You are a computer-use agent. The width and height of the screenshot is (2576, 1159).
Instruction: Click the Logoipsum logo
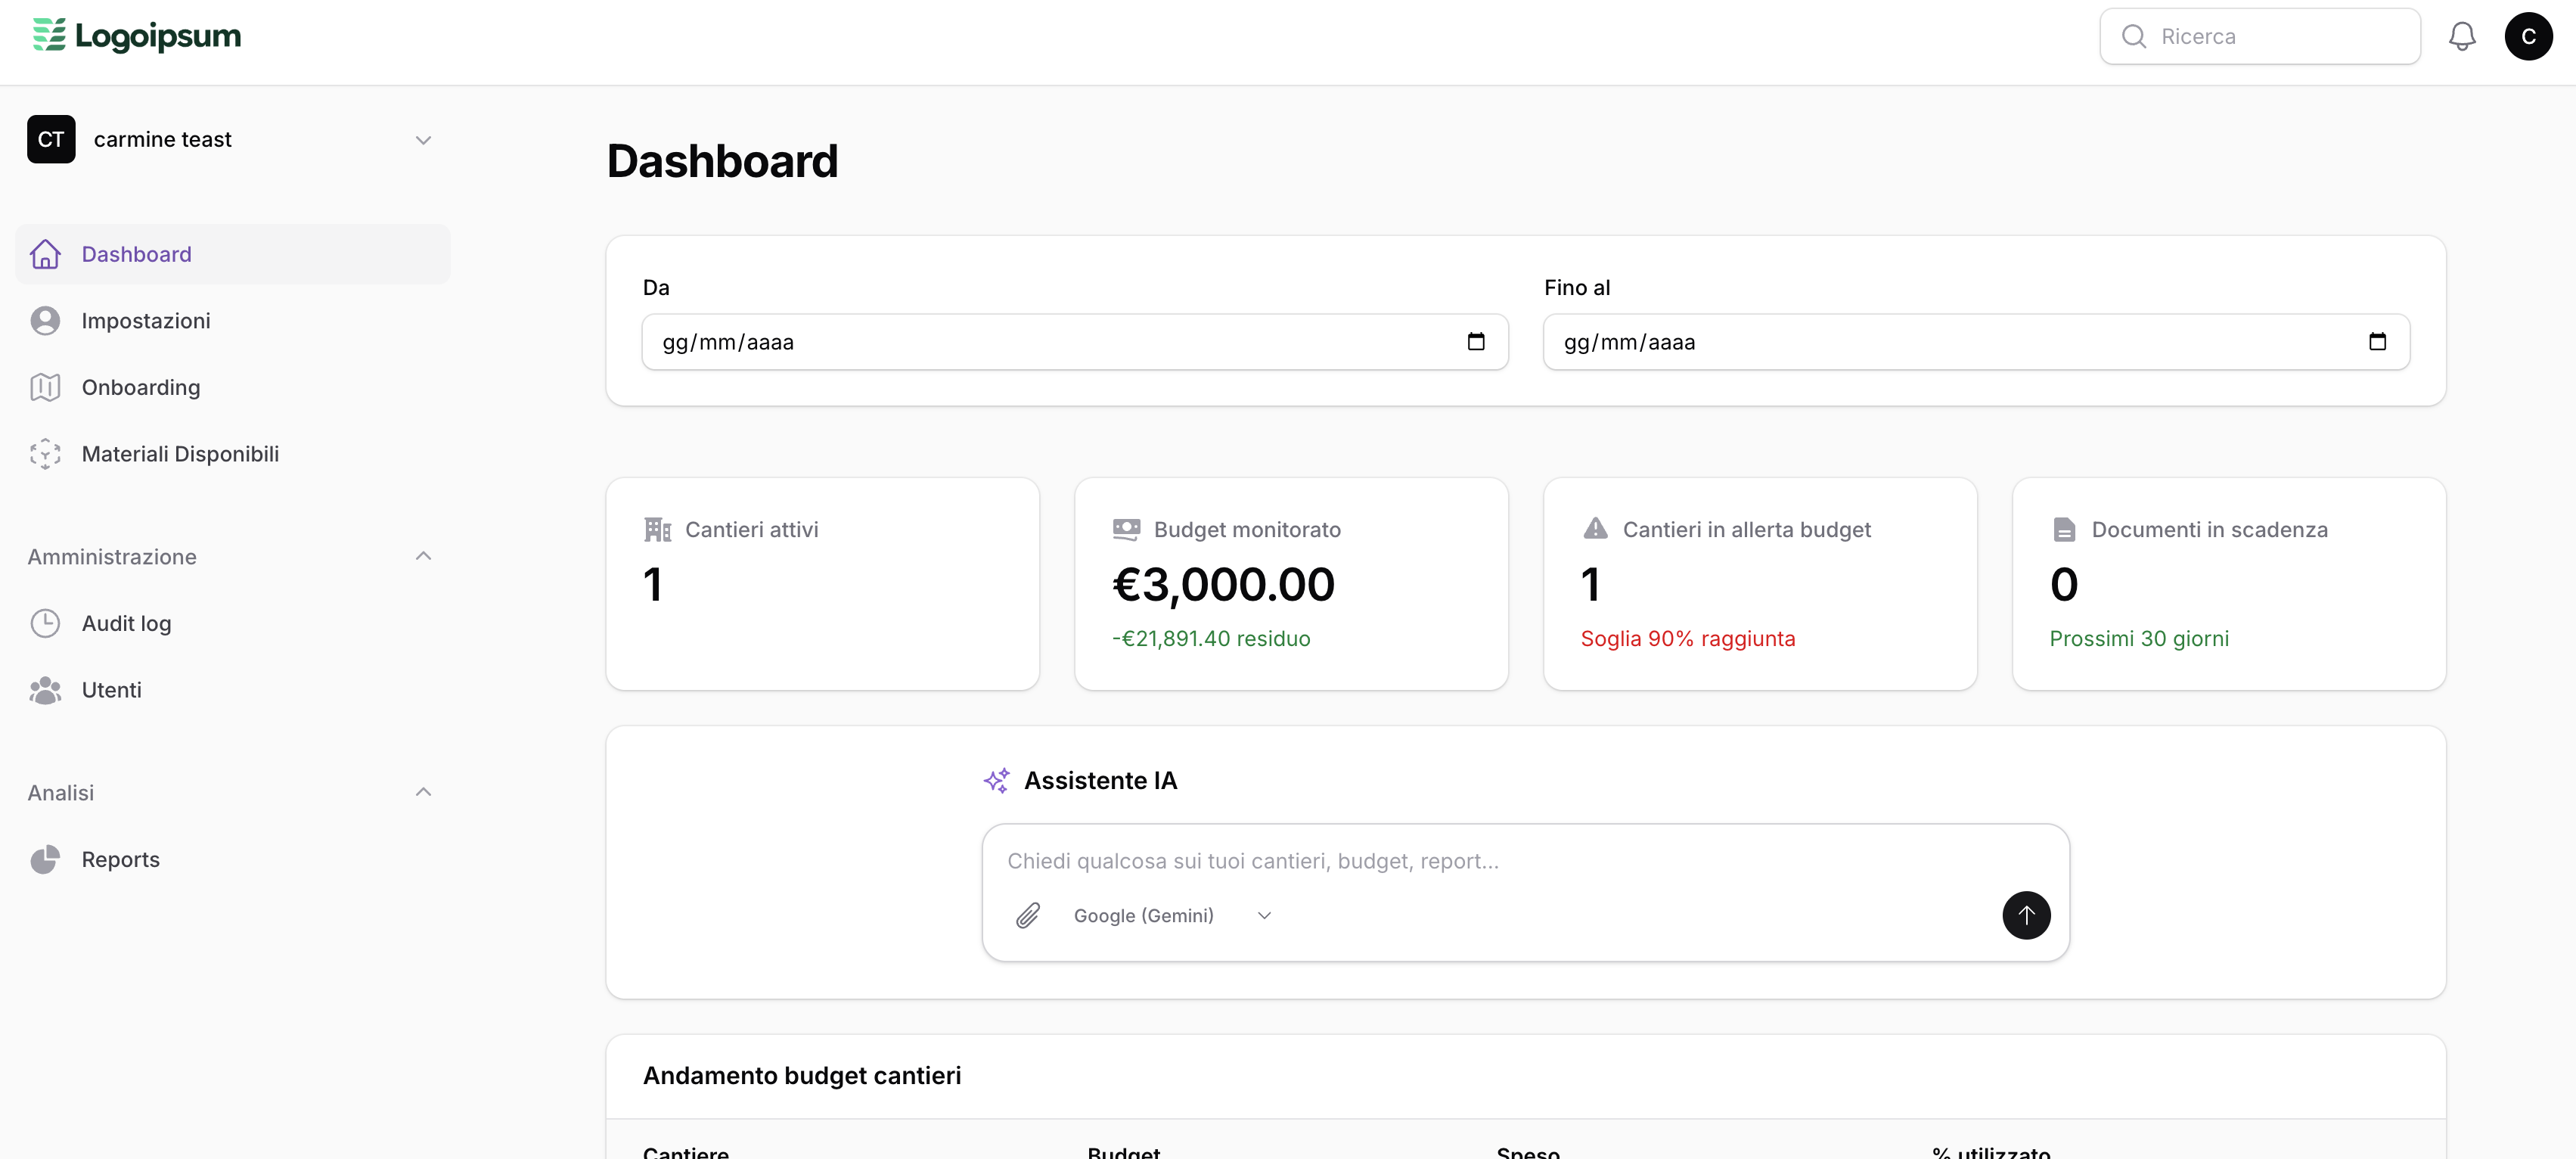pyautogui.click(x=137, y=36)
